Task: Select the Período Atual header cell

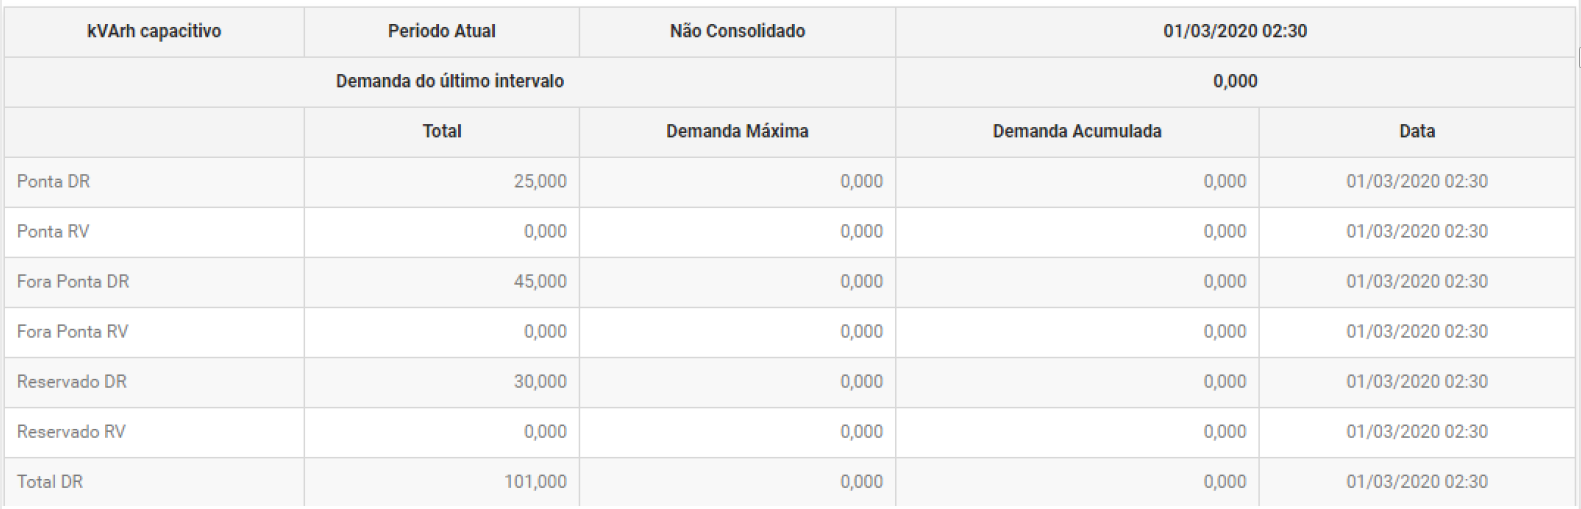Action: click(x=441, y=31)
